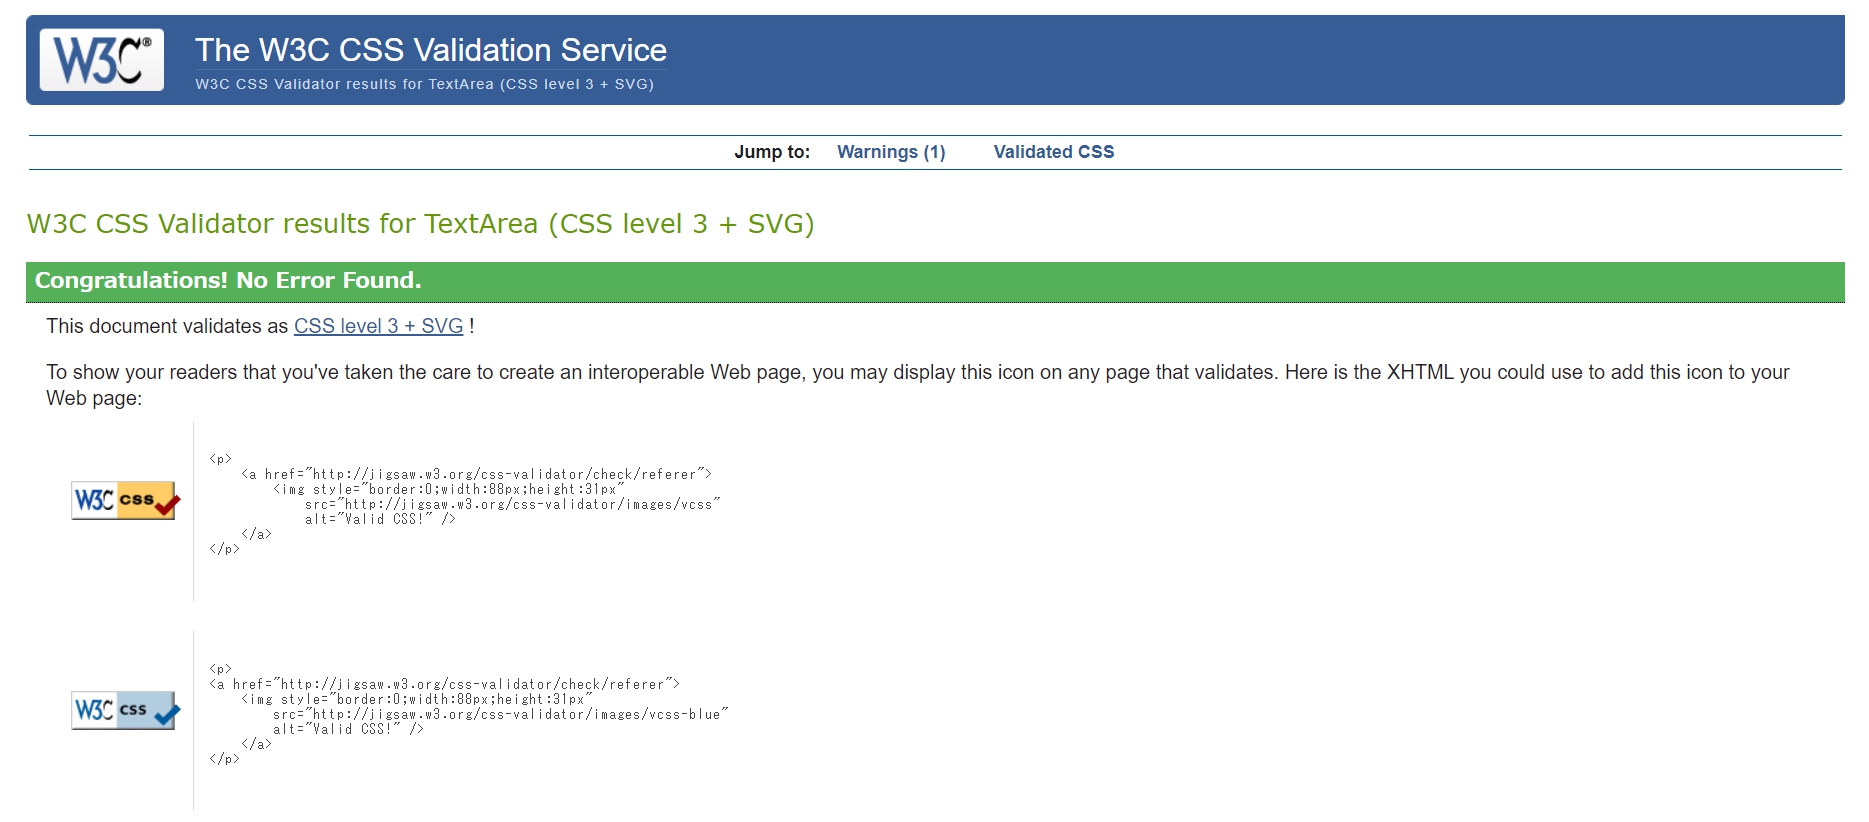Click the opening <p> tag in first snippet

(220, 459)
